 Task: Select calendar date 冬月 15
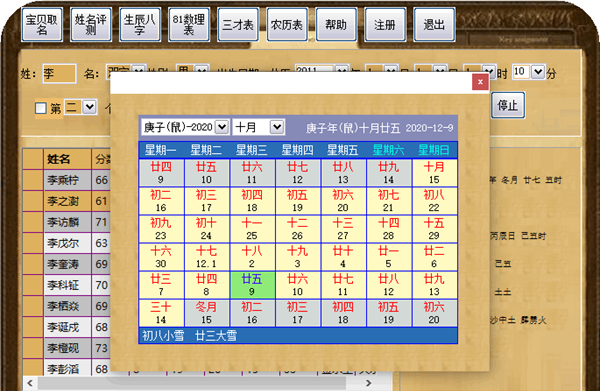point(206,313)
